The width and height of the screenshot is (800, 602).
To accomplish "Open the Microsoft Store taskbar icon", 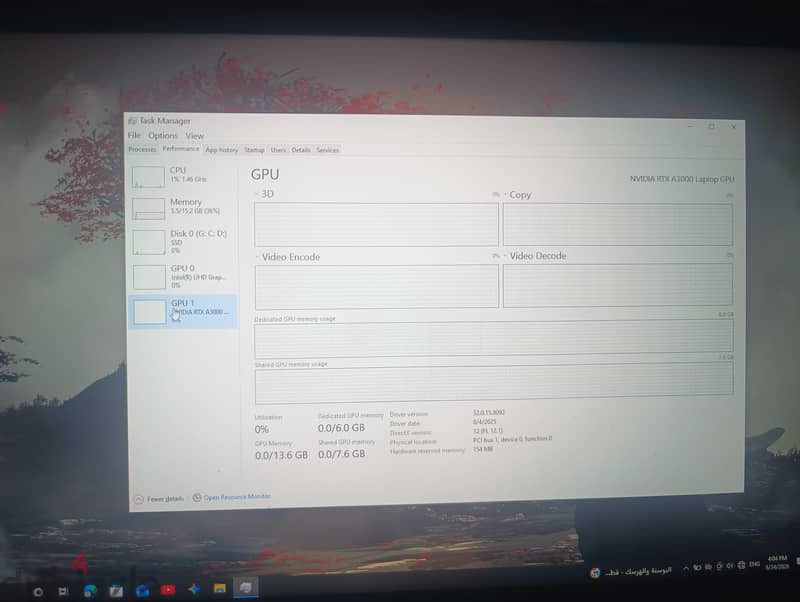I will (116, 591).
